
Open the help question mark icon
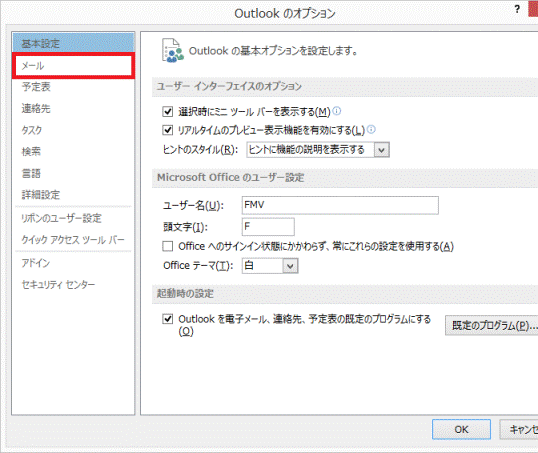click(x=517, y=9)
